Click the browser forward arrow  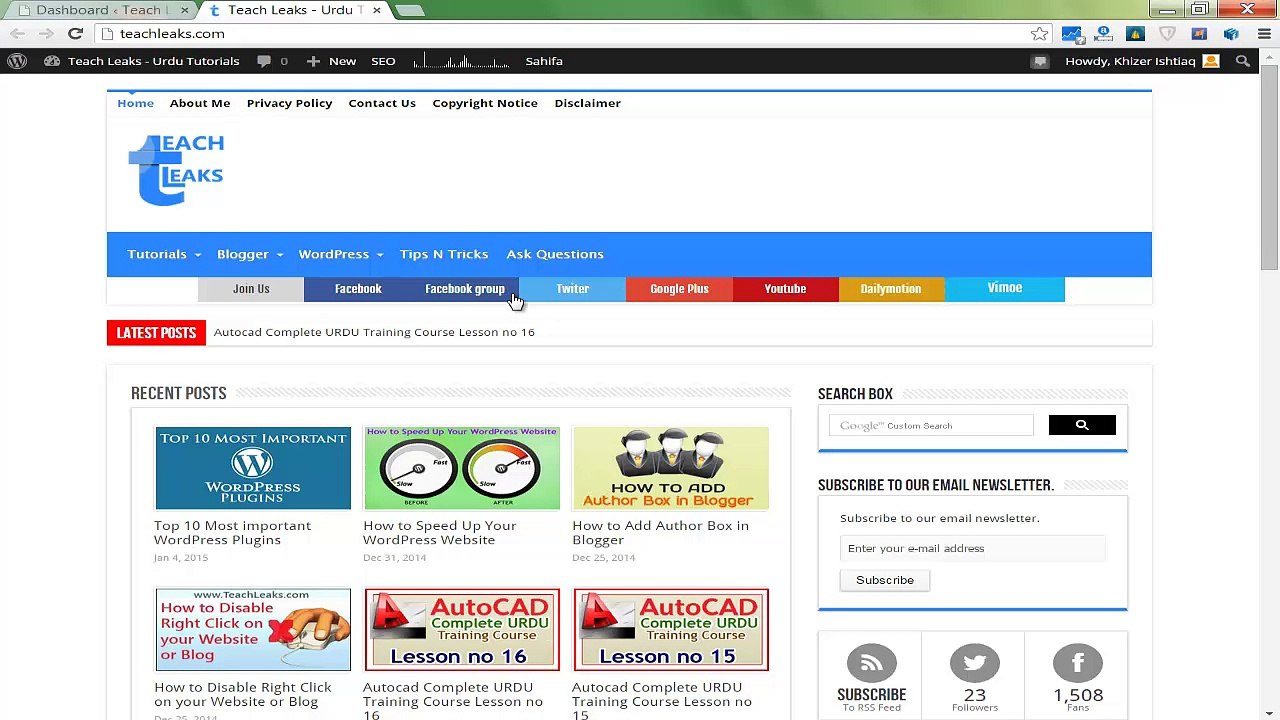click(46, 34)
